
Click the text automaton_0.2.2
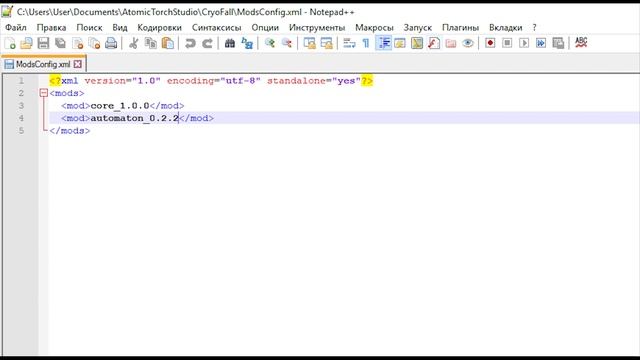tap(135, 118)
